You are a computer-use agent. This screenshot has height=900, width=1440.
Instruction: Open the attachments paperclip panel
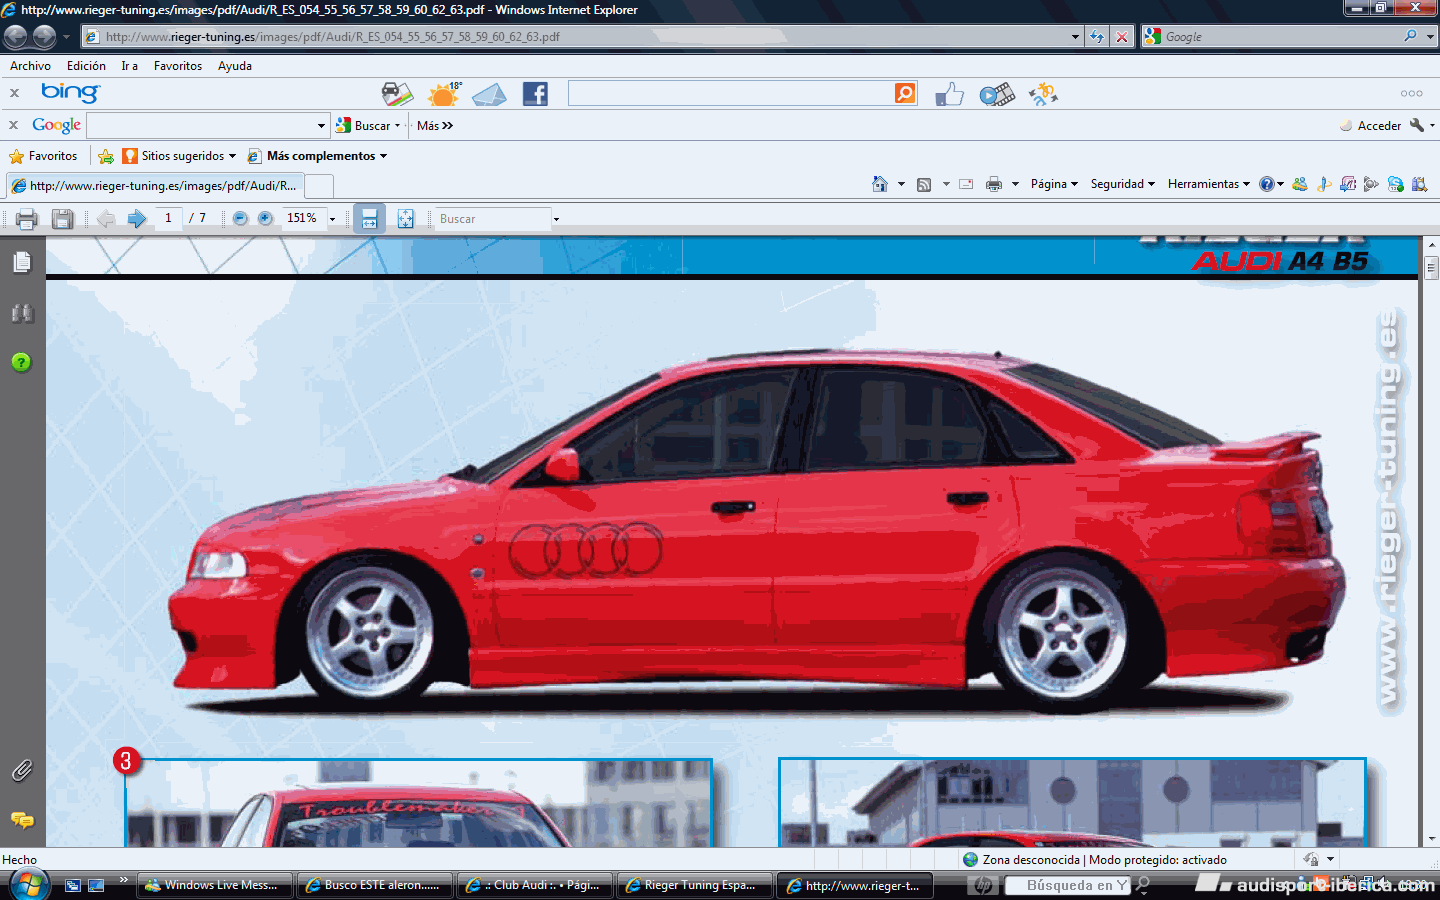point(22,770)
